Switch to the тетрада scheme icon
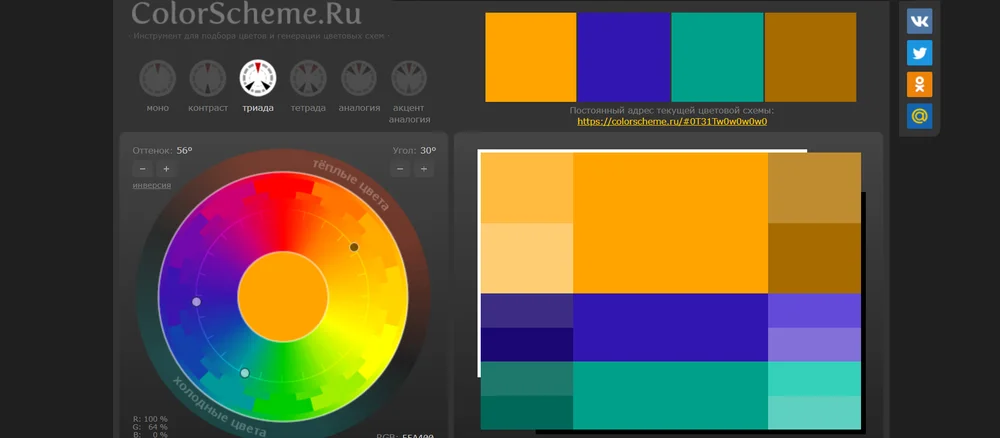1000x438 pixels. pos(308,78)
